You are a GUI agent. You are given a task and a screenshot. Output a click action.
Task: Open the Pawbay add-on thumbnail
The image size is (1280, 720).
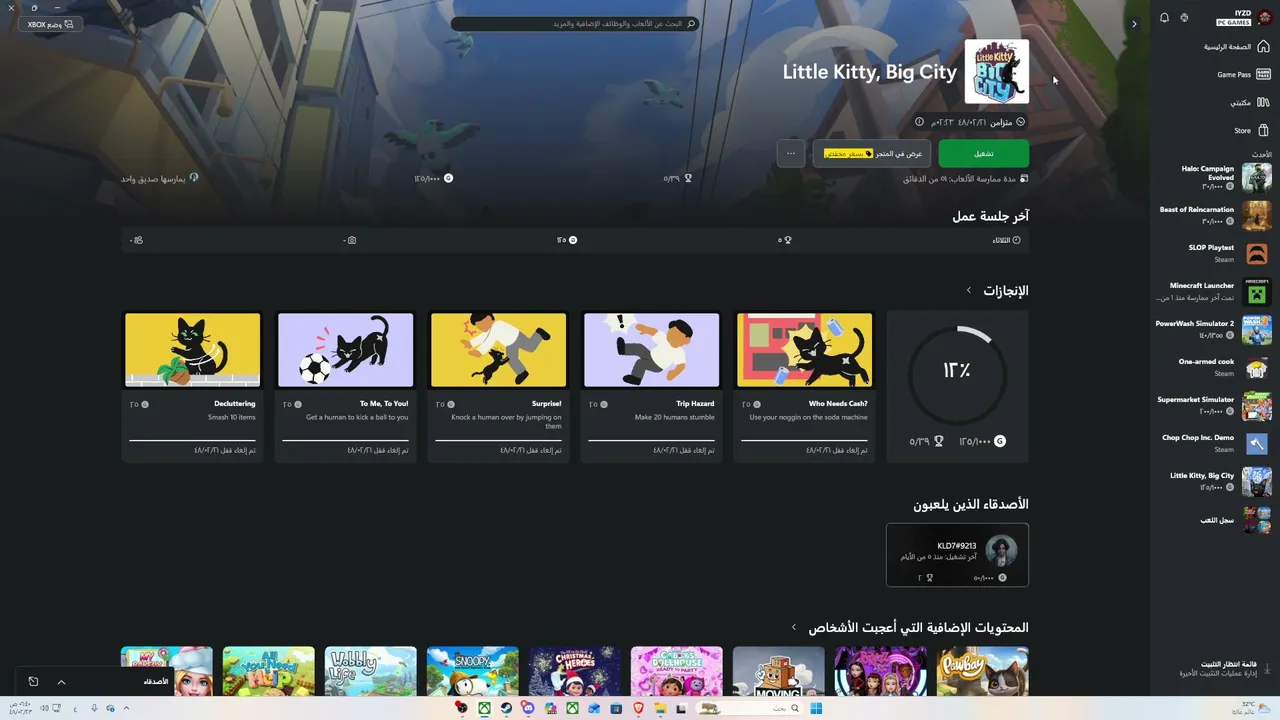click(983, 671)
